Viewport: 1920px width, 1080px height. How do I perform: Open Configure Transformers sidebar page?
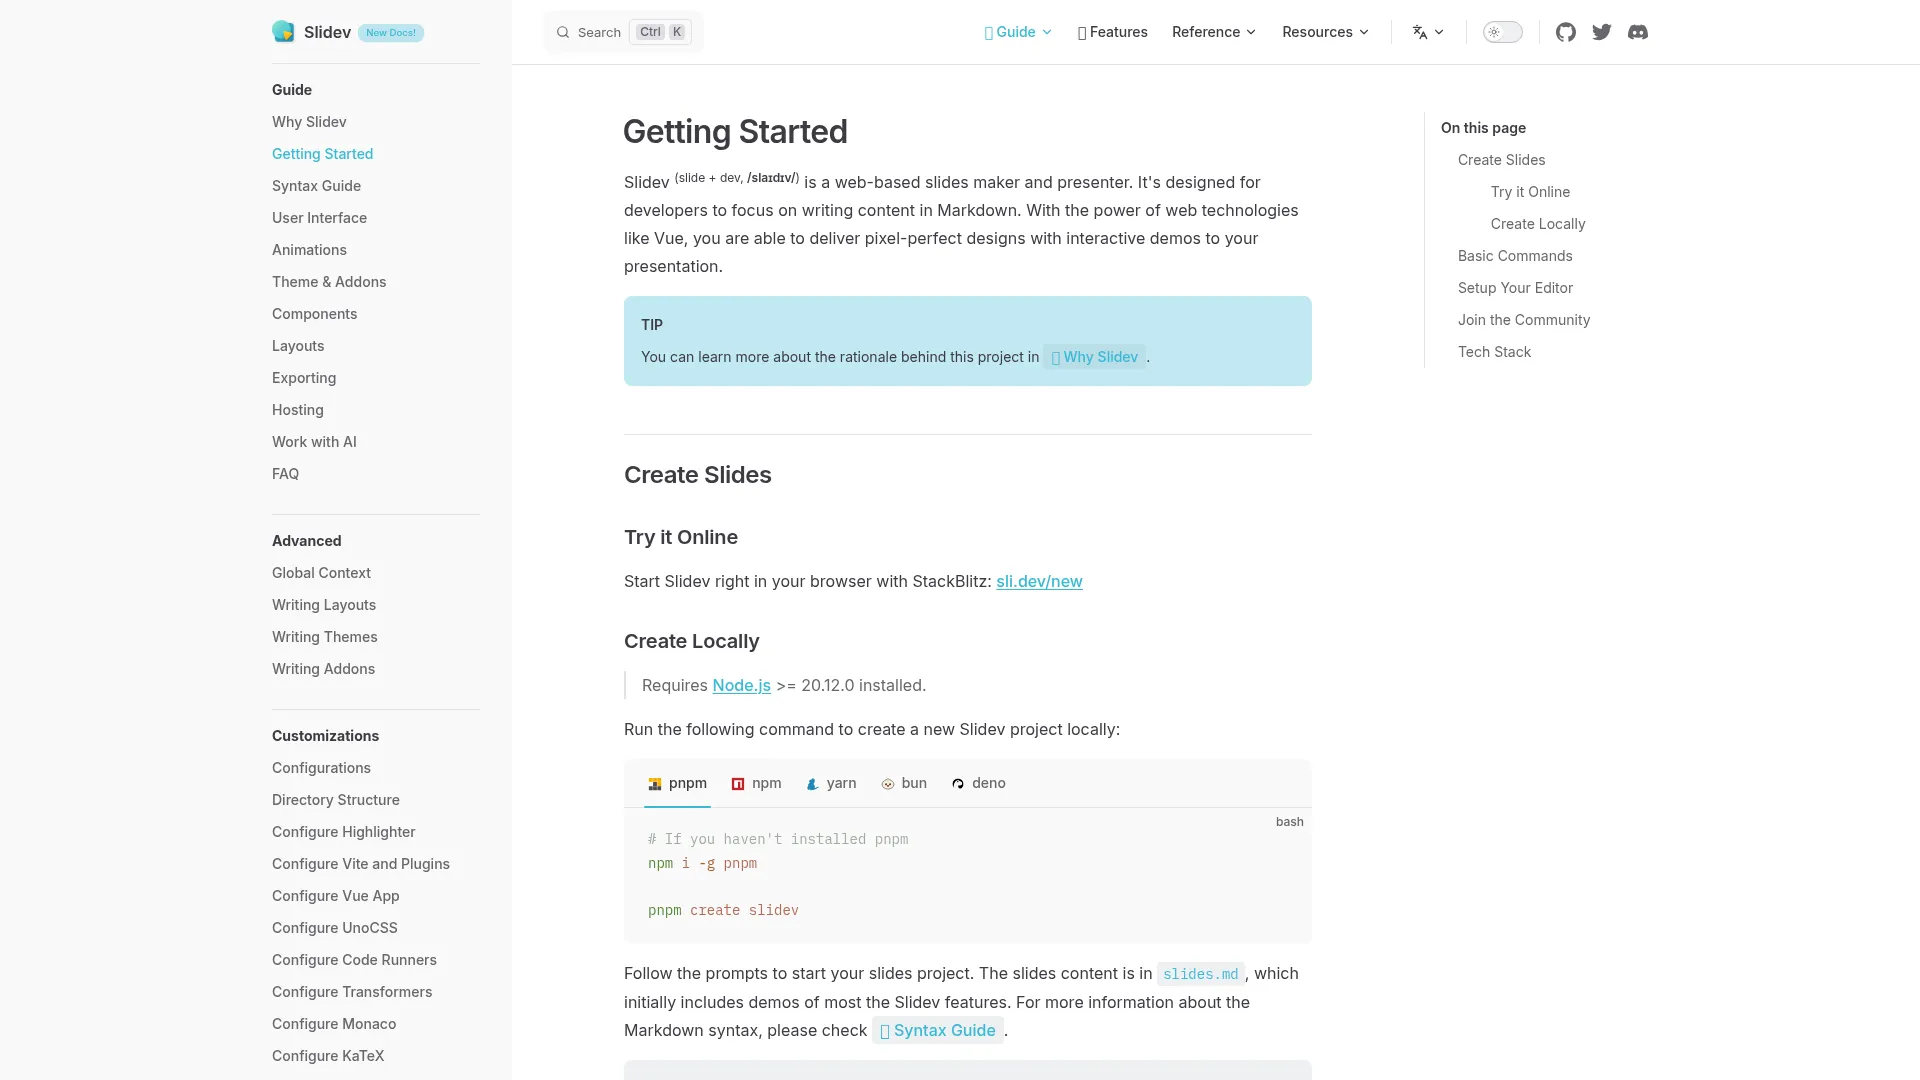352,992
